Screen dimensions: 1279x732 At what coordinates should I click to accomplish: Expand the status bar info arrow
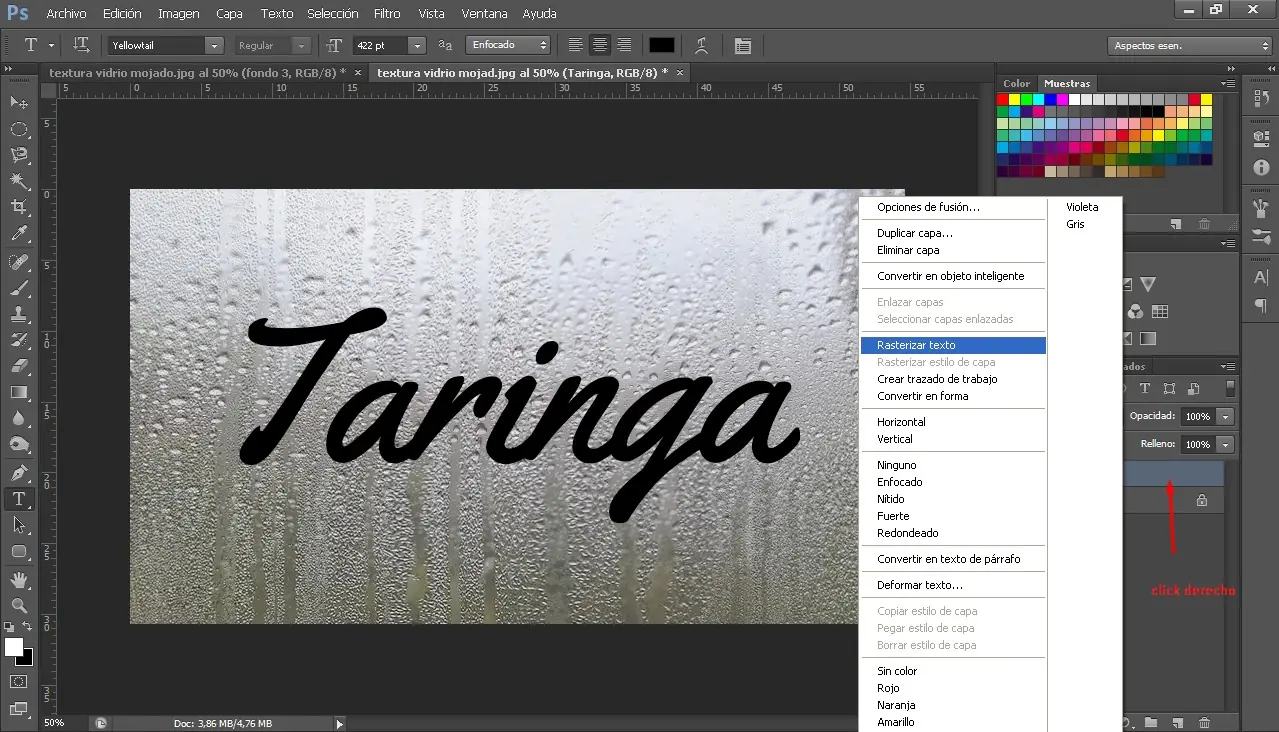click(339, 723)
